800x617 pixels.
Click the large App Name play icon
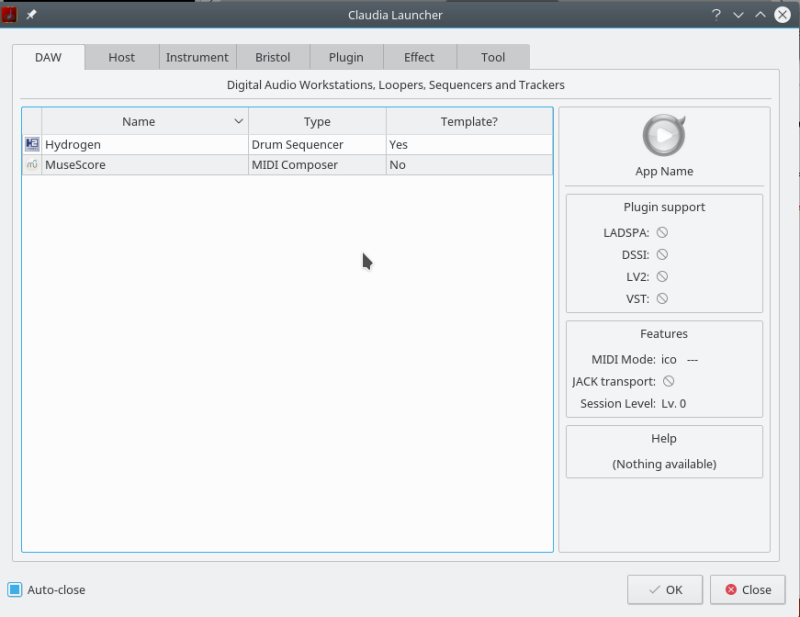(x=664, y=135)
